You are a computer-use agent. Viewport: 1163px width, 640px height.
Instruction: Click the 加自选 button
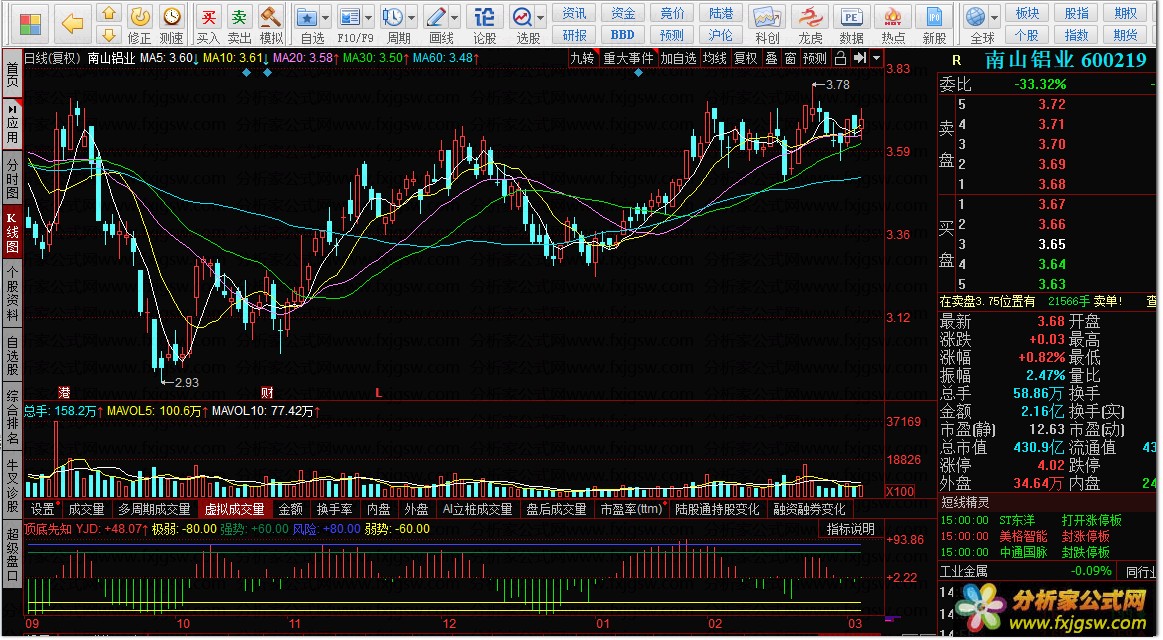(678, 58)
